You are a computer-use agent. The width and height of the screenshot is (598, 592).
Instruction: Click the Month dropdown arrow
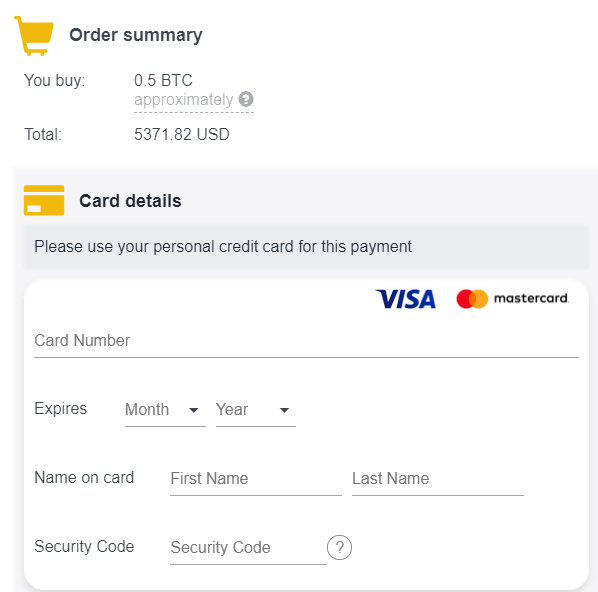(x=194, y=410)
